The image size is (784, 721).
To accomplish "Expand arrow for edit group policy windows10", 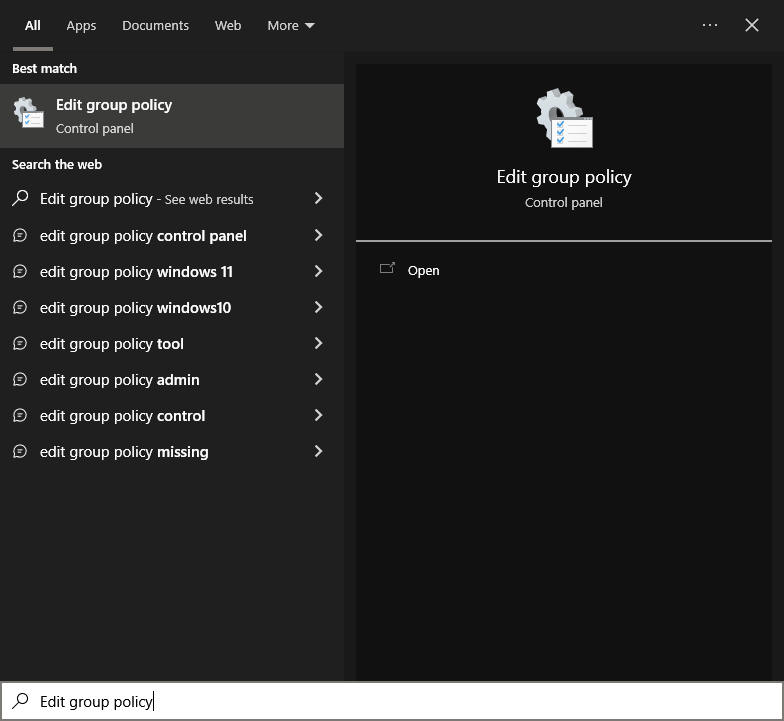I will pyautogui.click(x=318, y=307).
